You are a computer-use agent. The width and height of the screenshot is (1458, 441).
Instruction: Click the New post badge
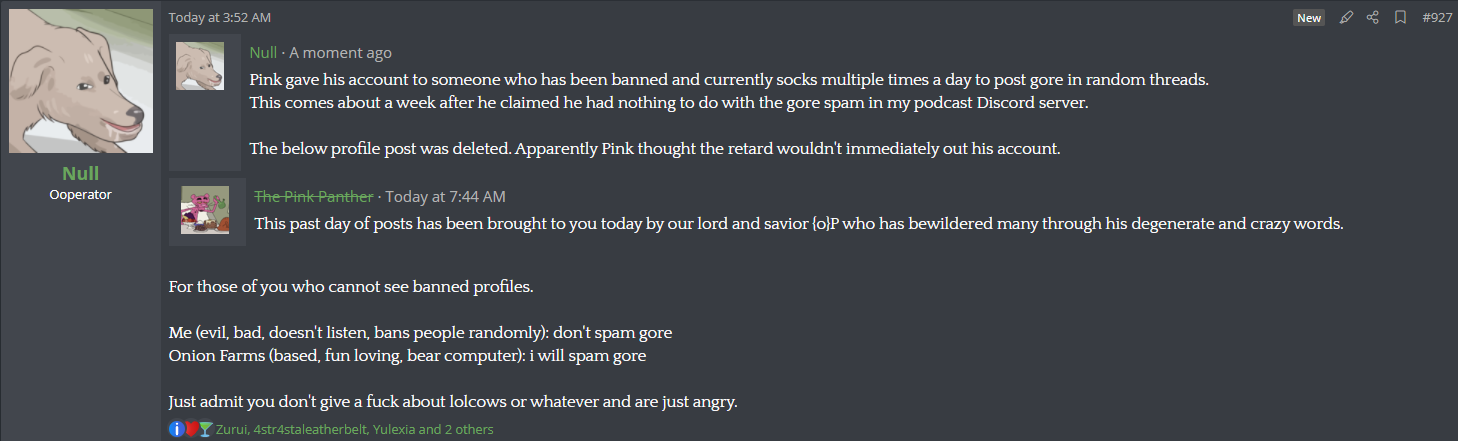pos(1309,18)
